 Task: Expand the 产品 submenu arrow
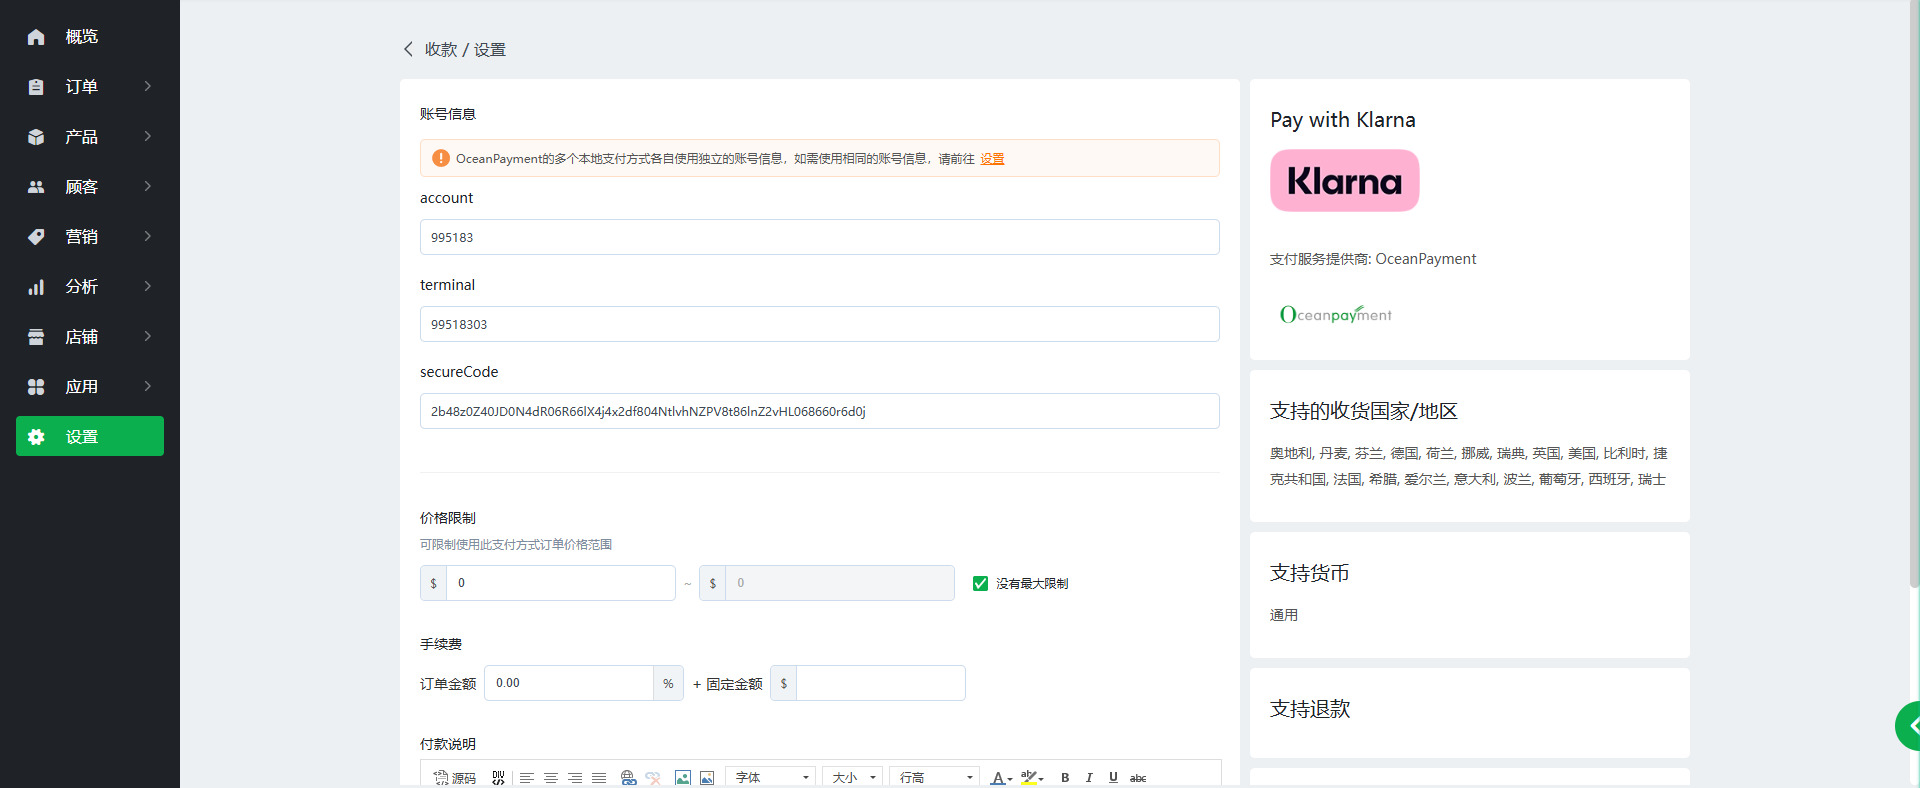[x=148, y=136]
